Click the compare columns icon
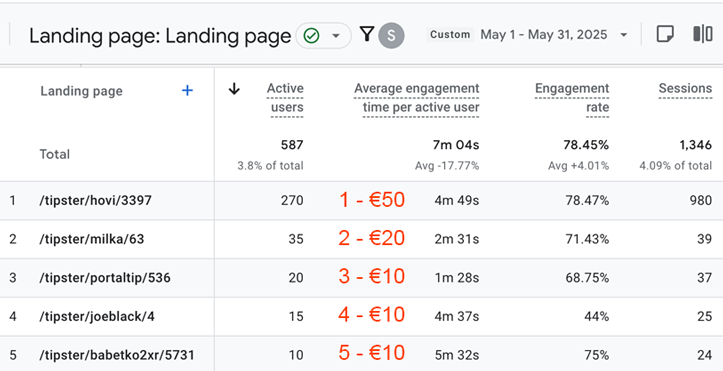This screenshot has width=723, height=371. (703, 35)
